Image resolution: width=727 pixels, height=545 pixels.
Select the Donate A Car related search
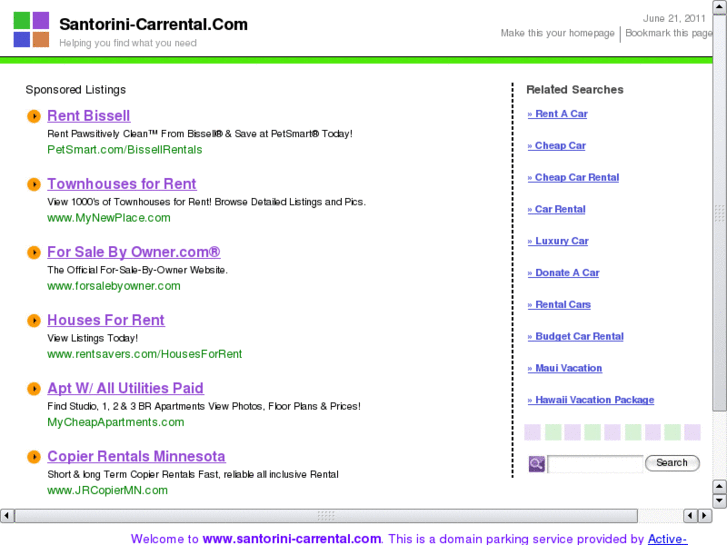click(x=563, y=273)
